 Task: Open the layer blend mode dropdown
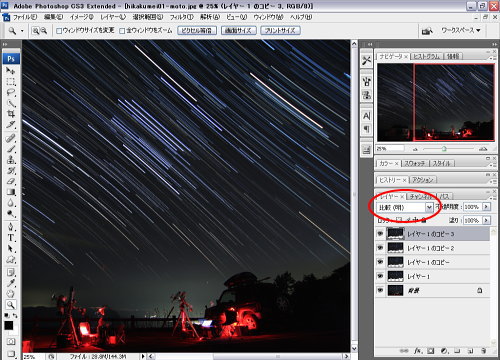tap(405, 207)
